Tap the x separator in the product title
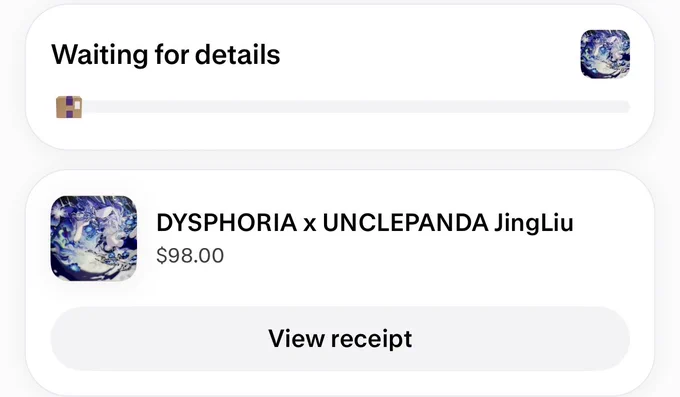This screenshot has width=680, height=397. tap(310, 225)
